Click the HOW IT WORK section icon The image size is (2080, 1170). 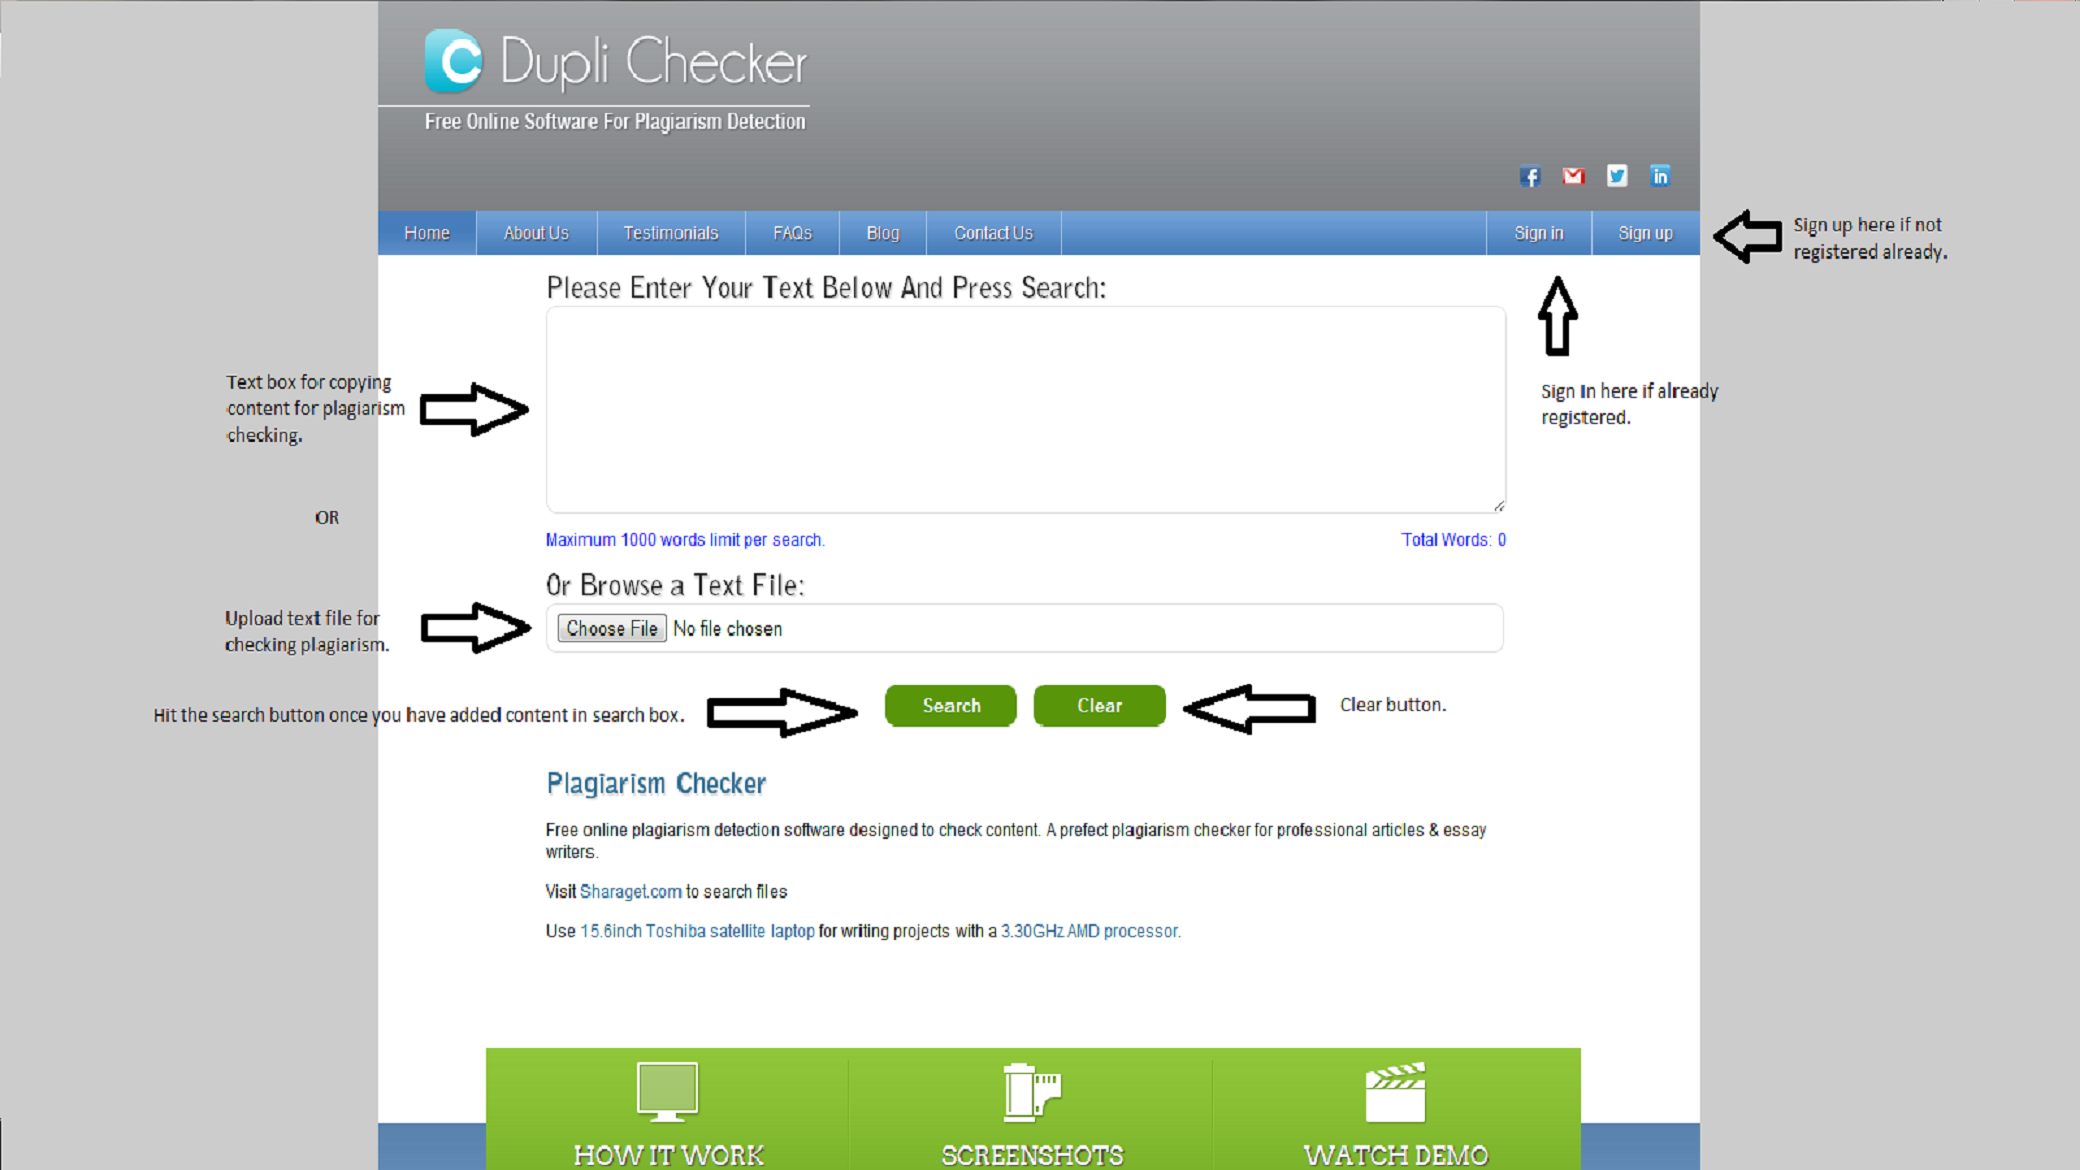point(667,1090)
